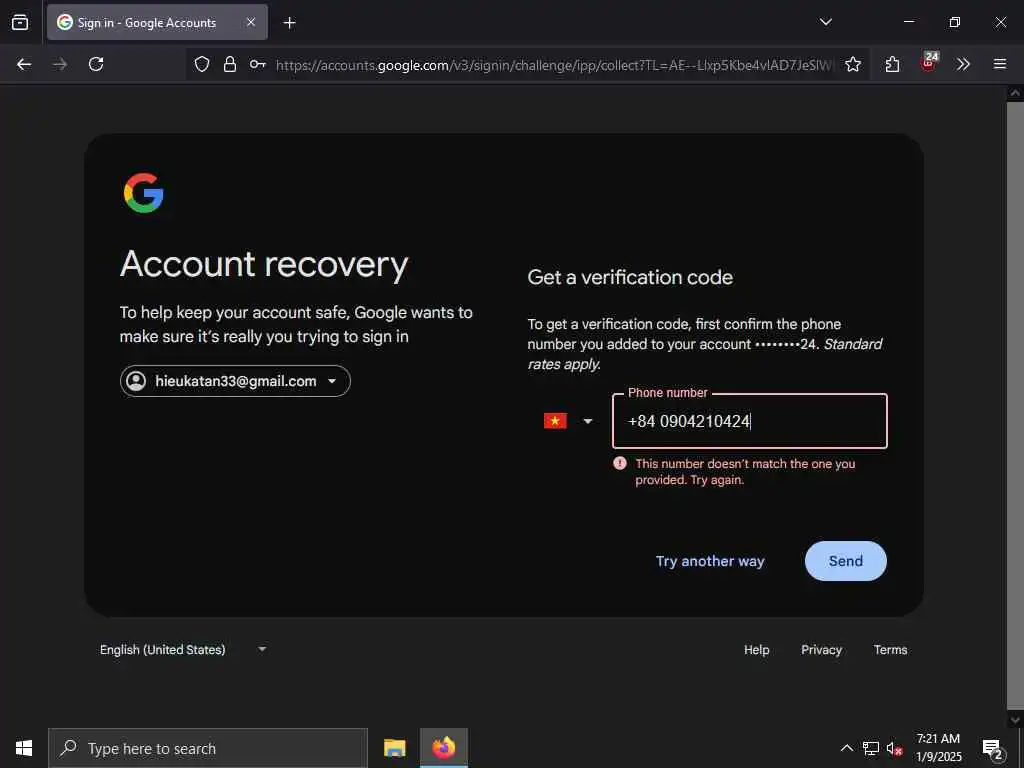This screenshot has width=1024, height=768.
Task: View site security padlock info
Action: pos(230,64)
